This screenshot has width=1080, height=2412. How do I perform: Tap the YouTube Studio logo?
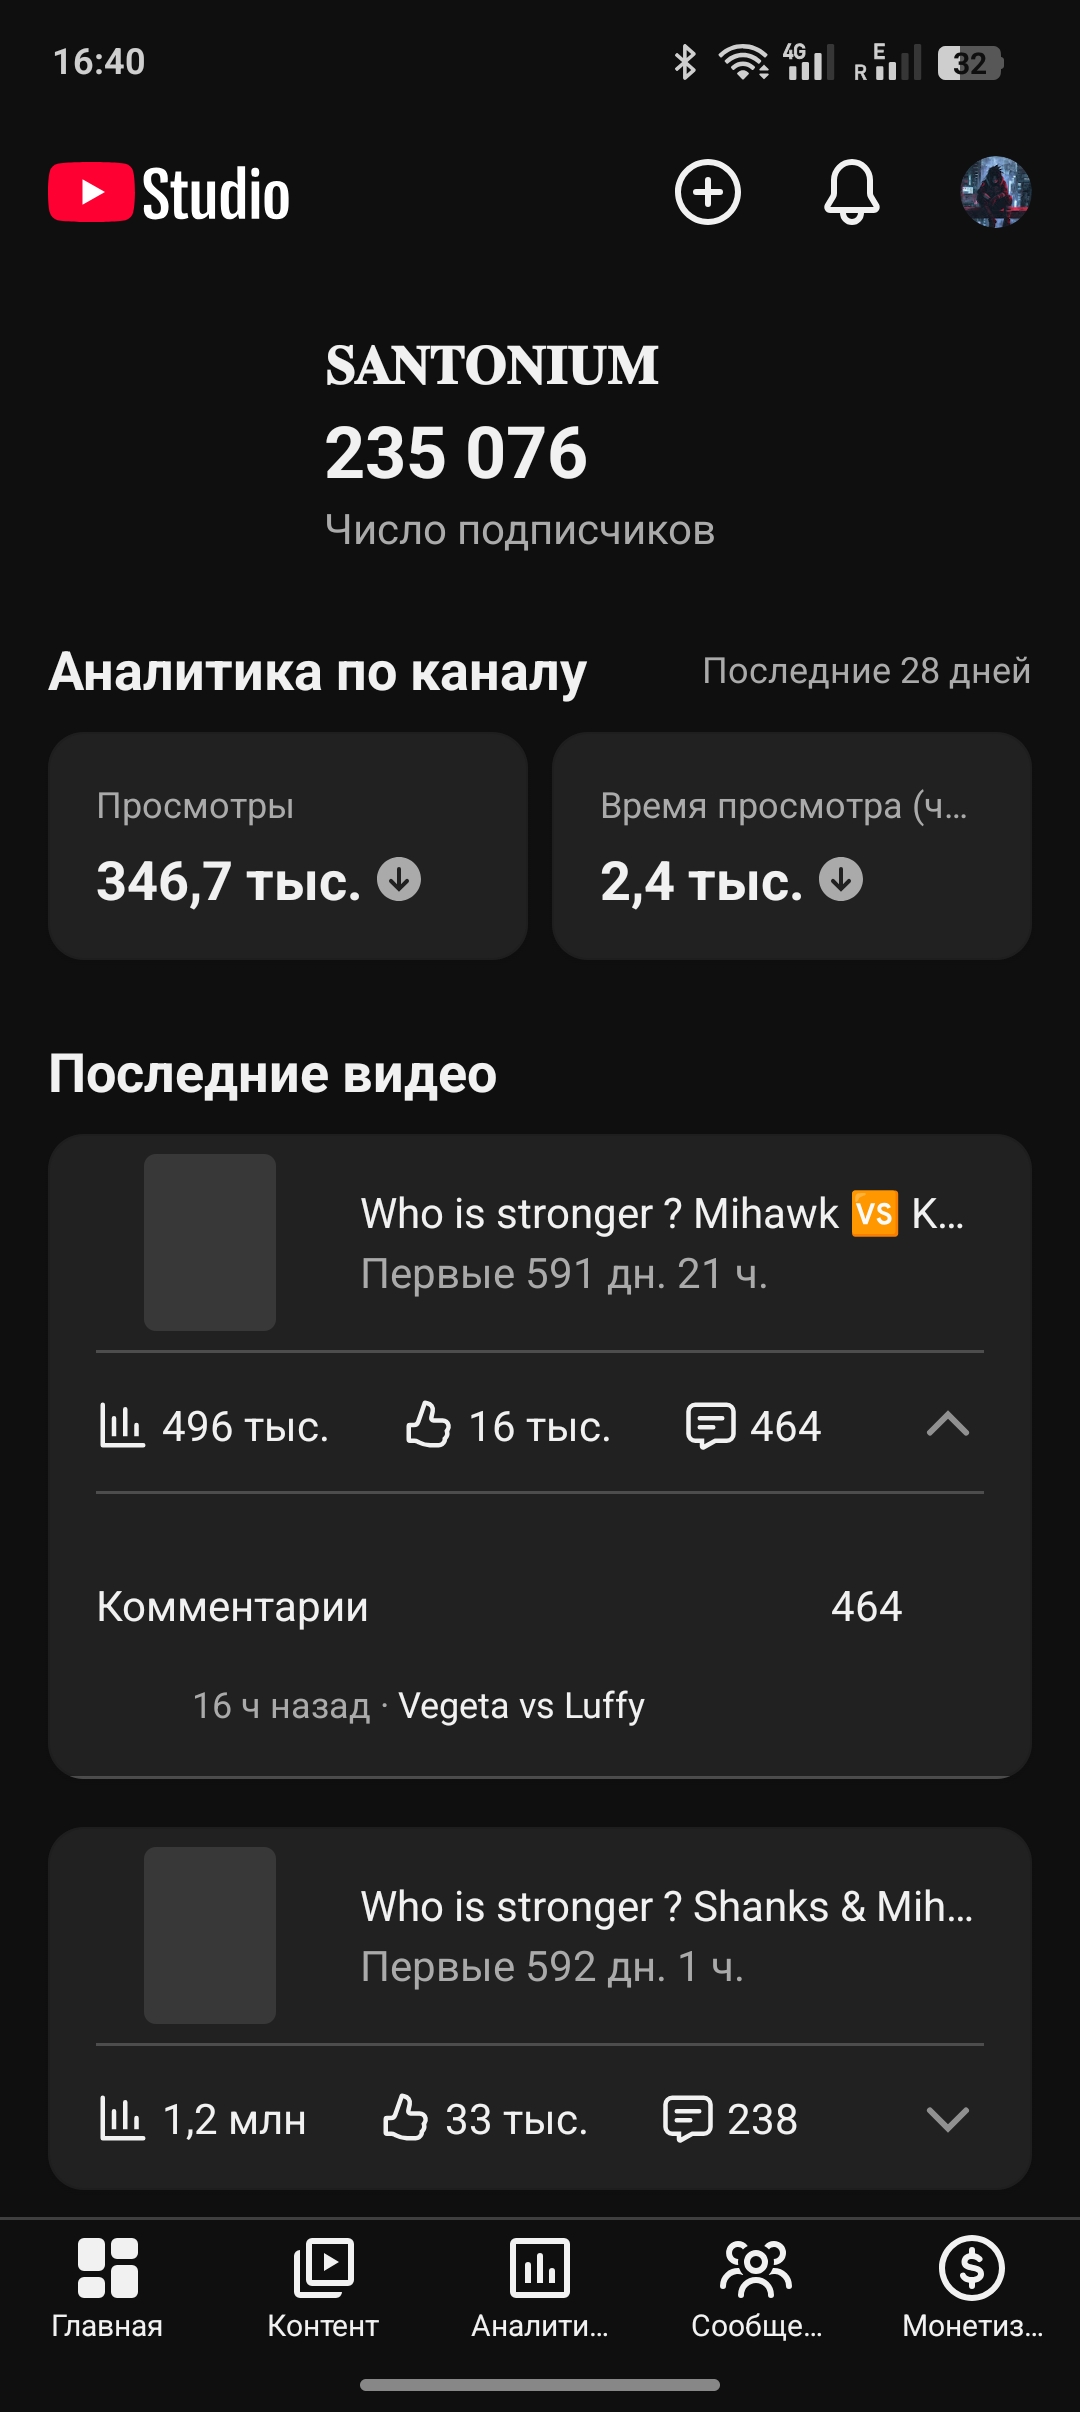tap(170, 193)
